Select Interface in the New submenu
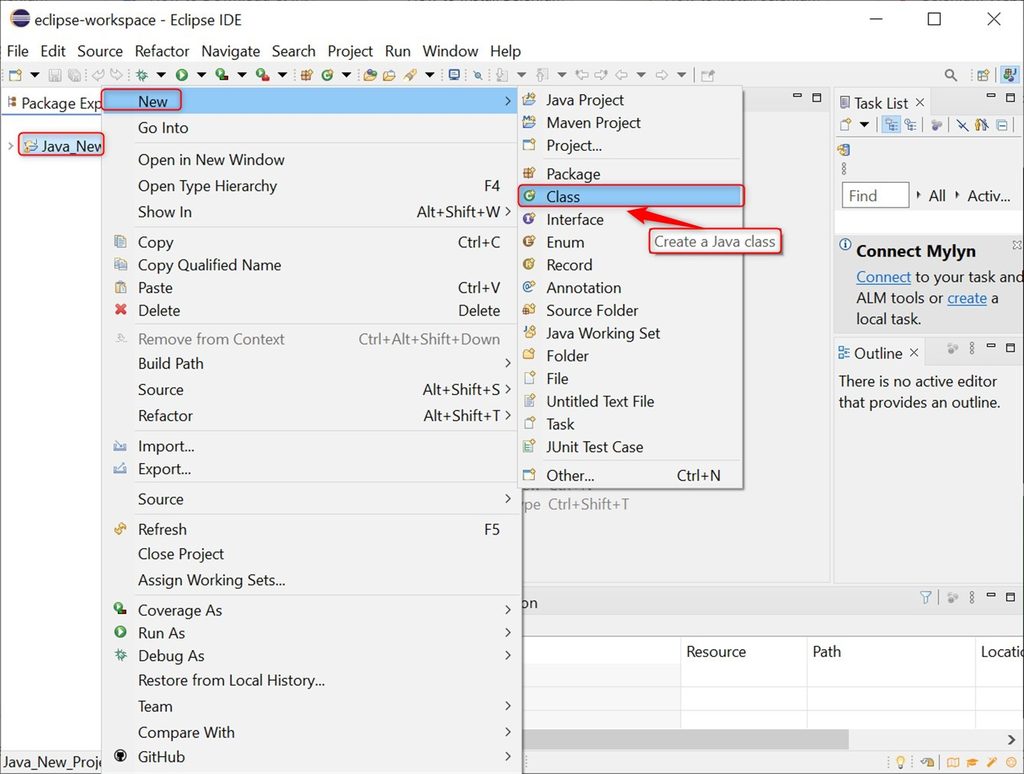 [x=631, y=219]
